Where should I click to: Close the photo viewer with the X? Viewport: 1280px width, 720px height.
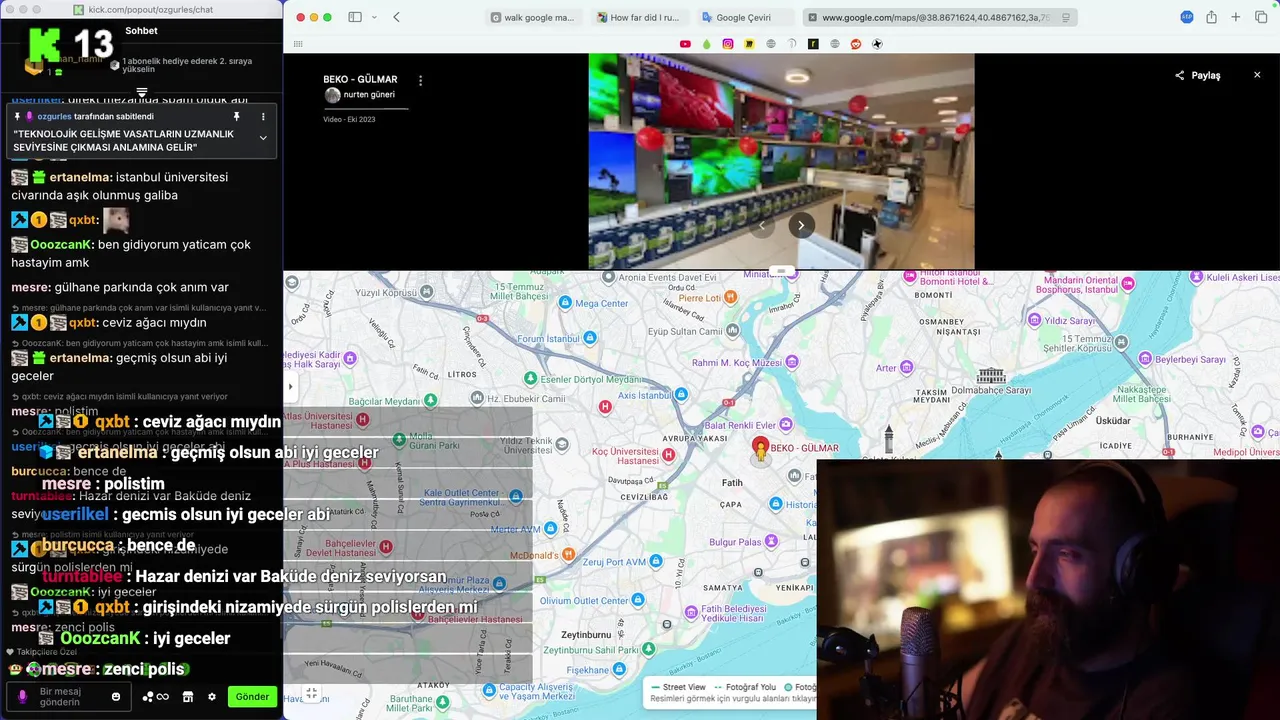pyautogui.click(x=1257, y=75)
